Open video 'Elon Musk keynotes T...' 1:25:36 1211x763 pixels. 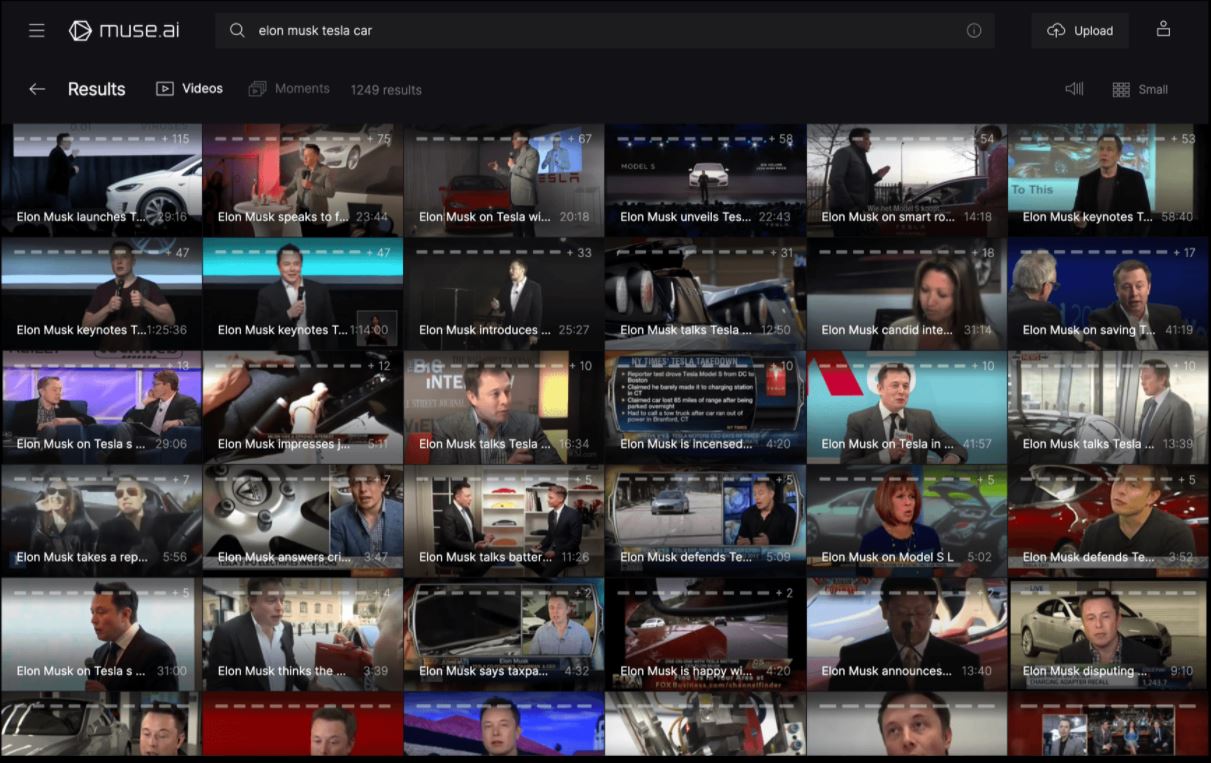click(x=101, y=294)
